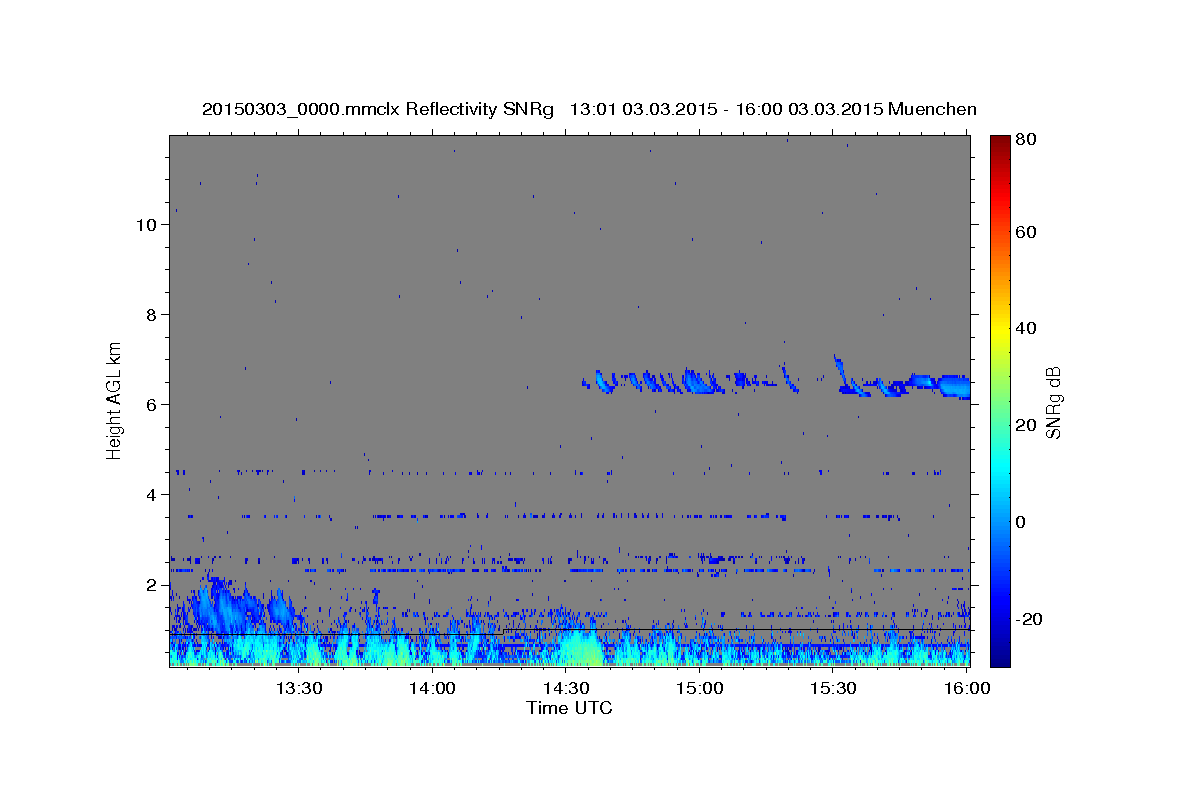Image resolution: width=1200 pixels, height=800 pixels.
Task: Click the green-yellow middle of colorbar
Action: (x=1000, y=378)
